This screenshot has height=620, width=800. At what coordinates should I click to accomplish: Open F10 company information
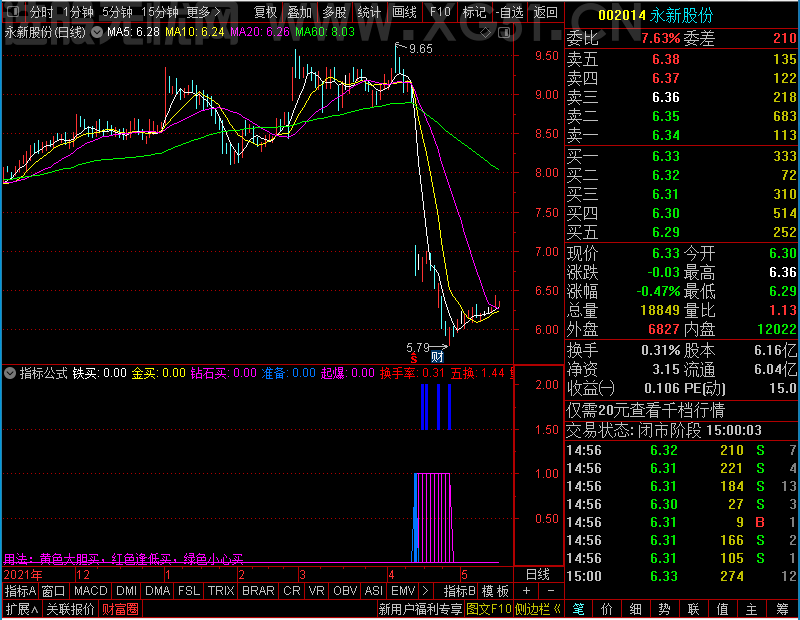[x=440, y=12]
